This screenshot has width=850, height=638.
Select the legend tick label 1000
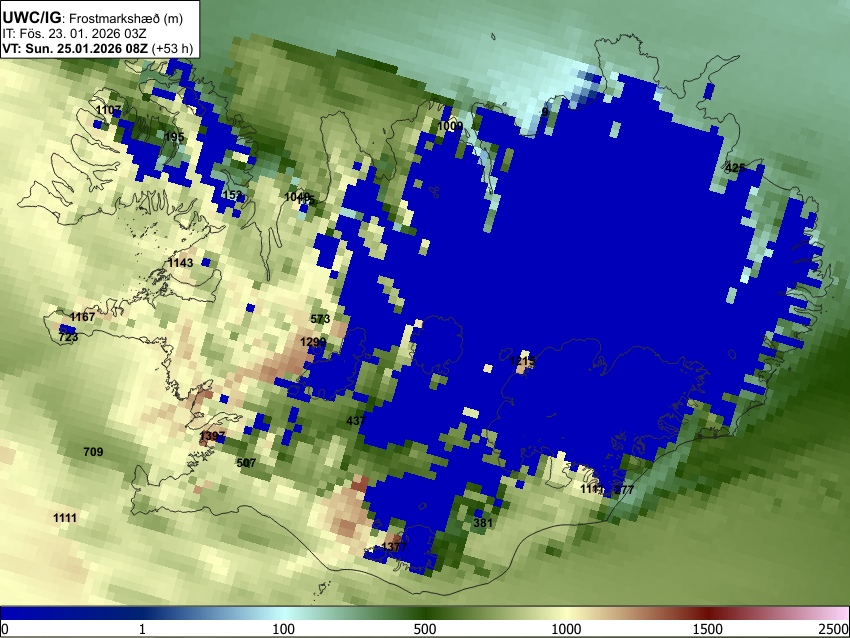[x=566, y=629]
